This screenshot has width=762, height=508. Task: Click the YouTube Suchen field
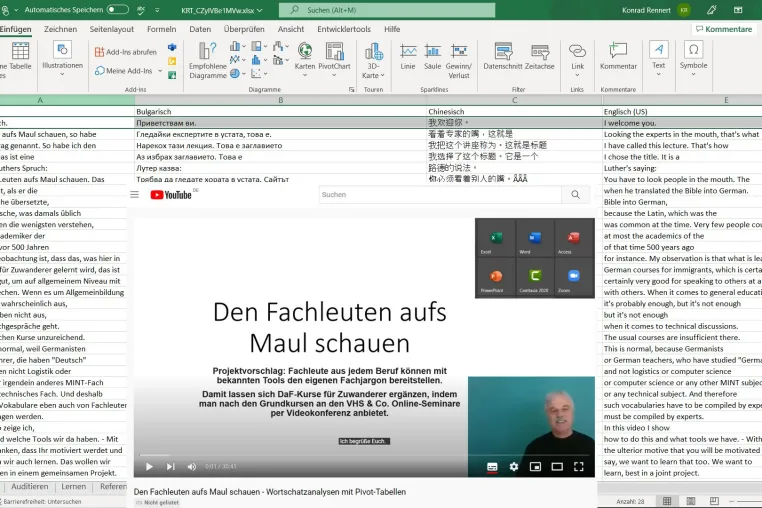[x=440, y=194]
